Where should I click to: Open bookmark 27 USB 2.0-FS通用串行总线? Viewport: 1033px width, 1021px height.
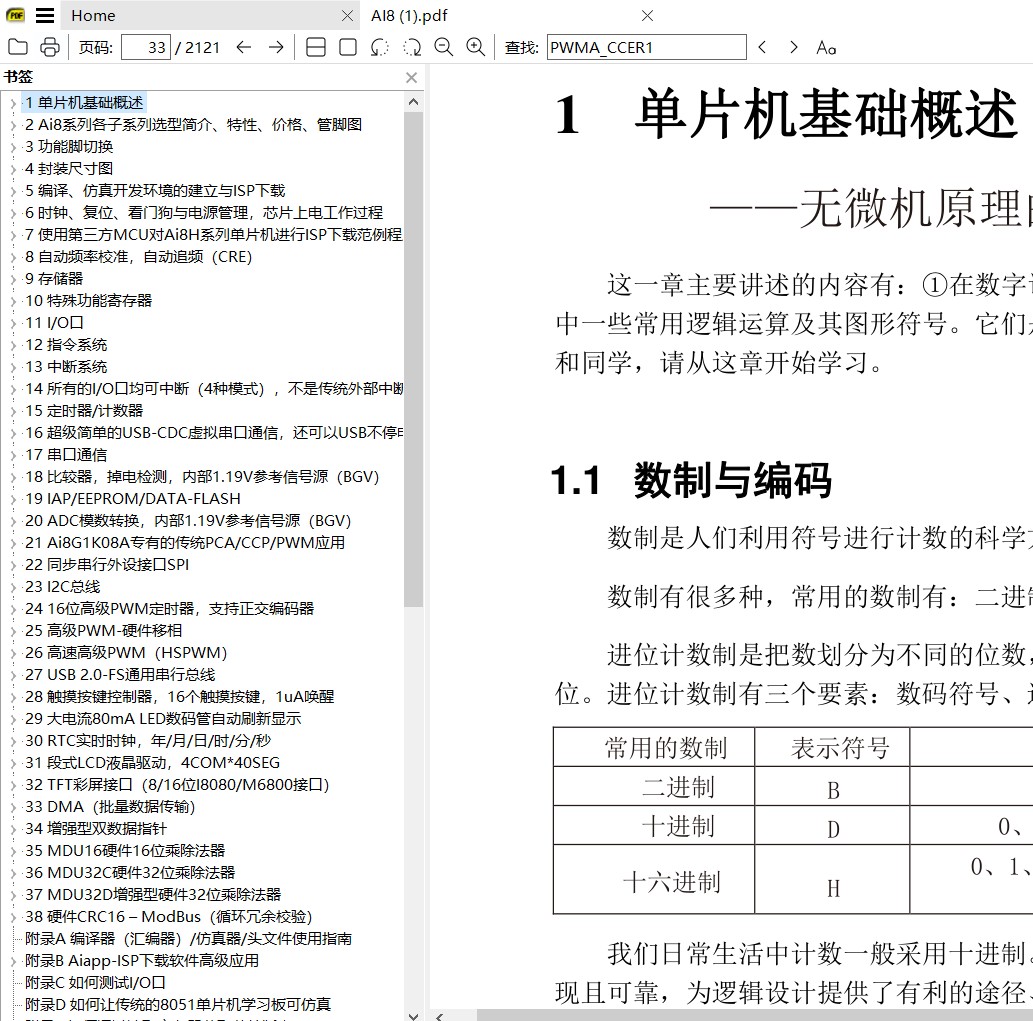click(x=120, y=675)
